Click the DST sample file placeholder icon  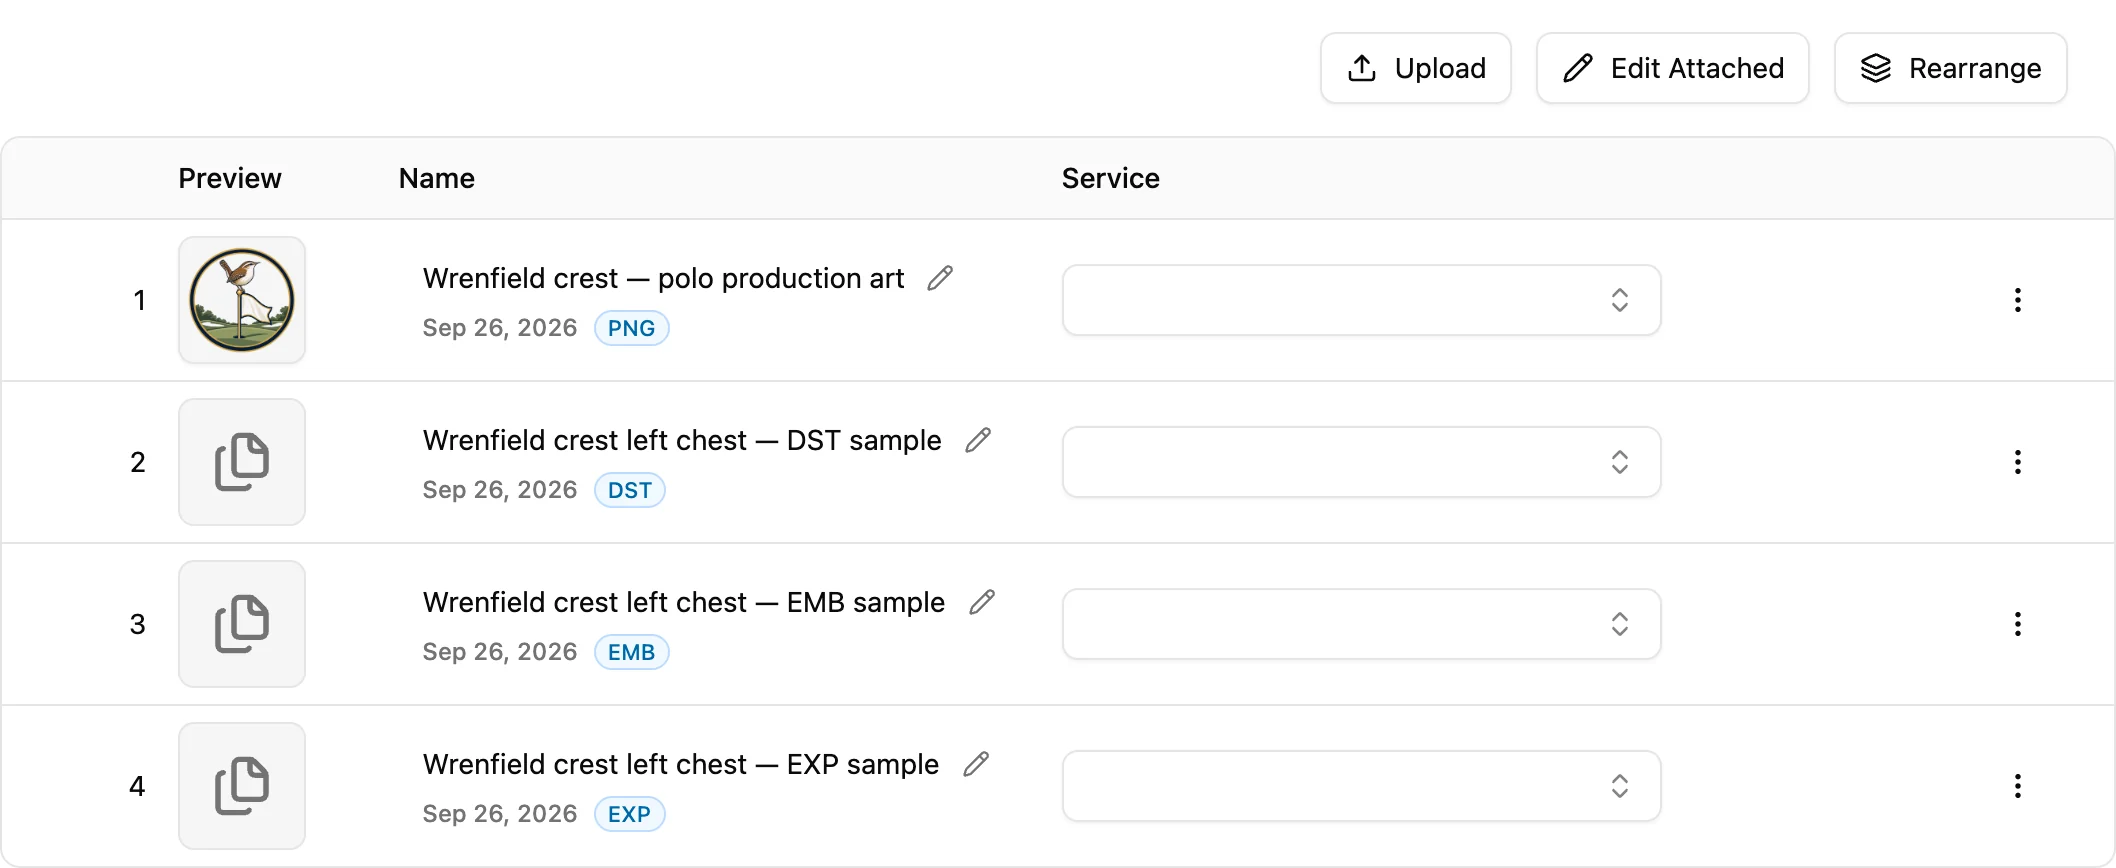pyautogui.click(x=242, y=462)
